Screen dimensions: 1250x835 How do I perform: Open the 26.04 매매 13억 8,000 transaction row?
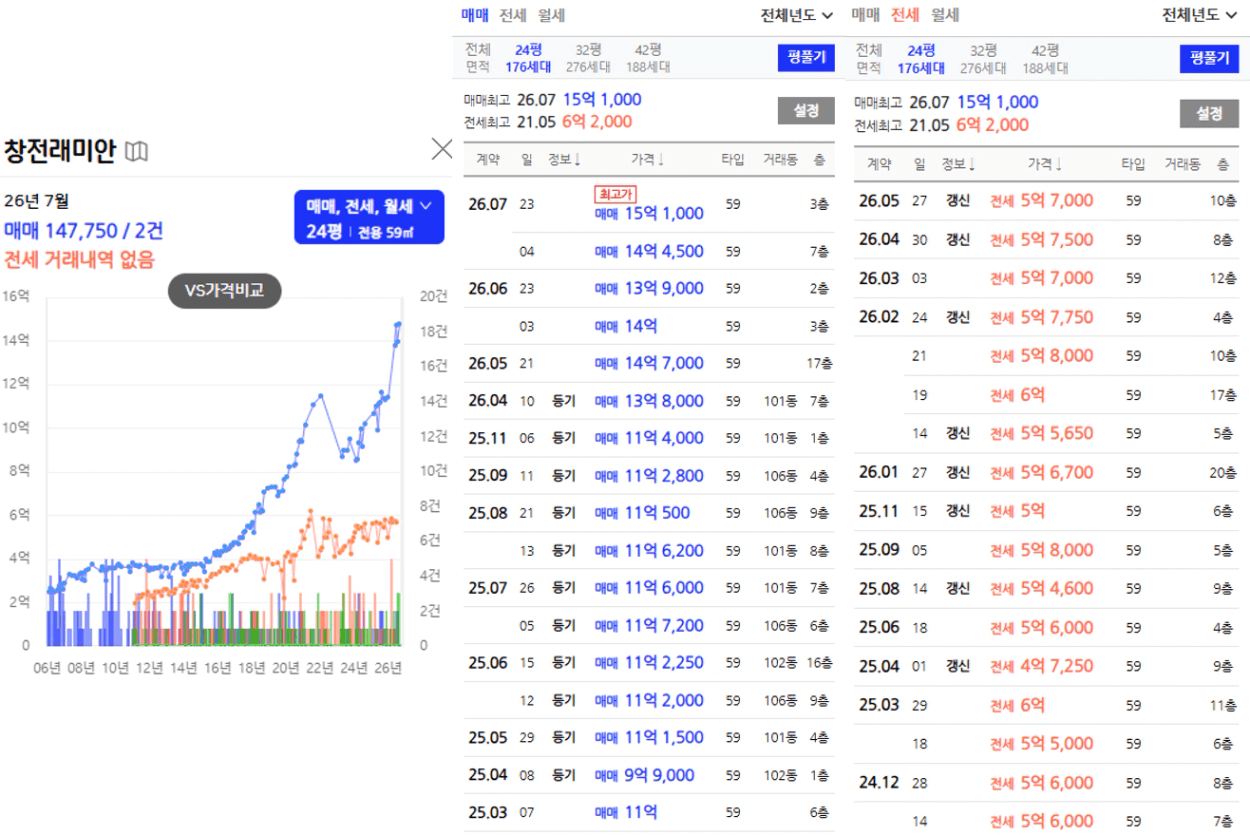(650, 401)
